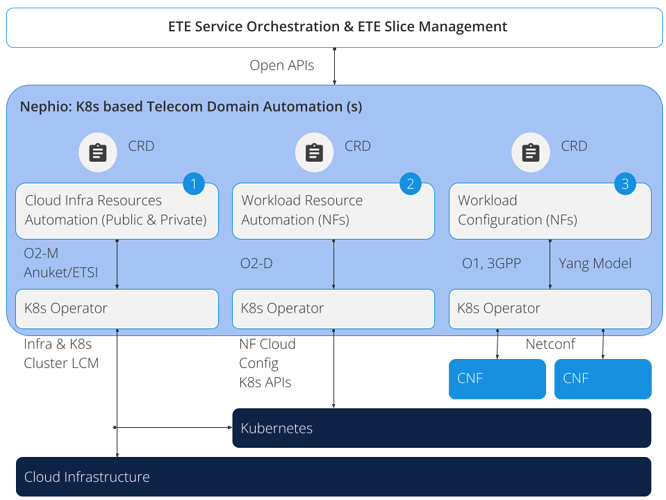Click the first CNF block on the left
The image size is (666, 500).
(497, 379)
